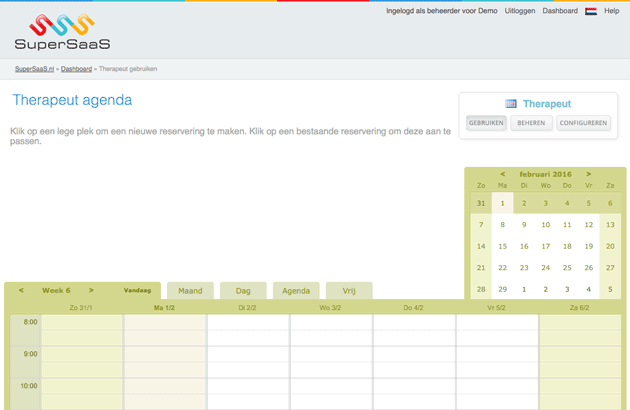Switch to Dag view tab
This screenshot has height=410, width=630.
[243, 291]
